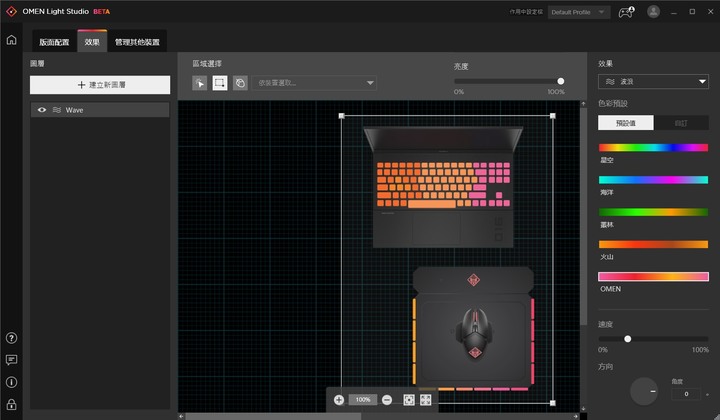Open the Help question mark icon
Screen dimensions: 720x420
[11, 338]
